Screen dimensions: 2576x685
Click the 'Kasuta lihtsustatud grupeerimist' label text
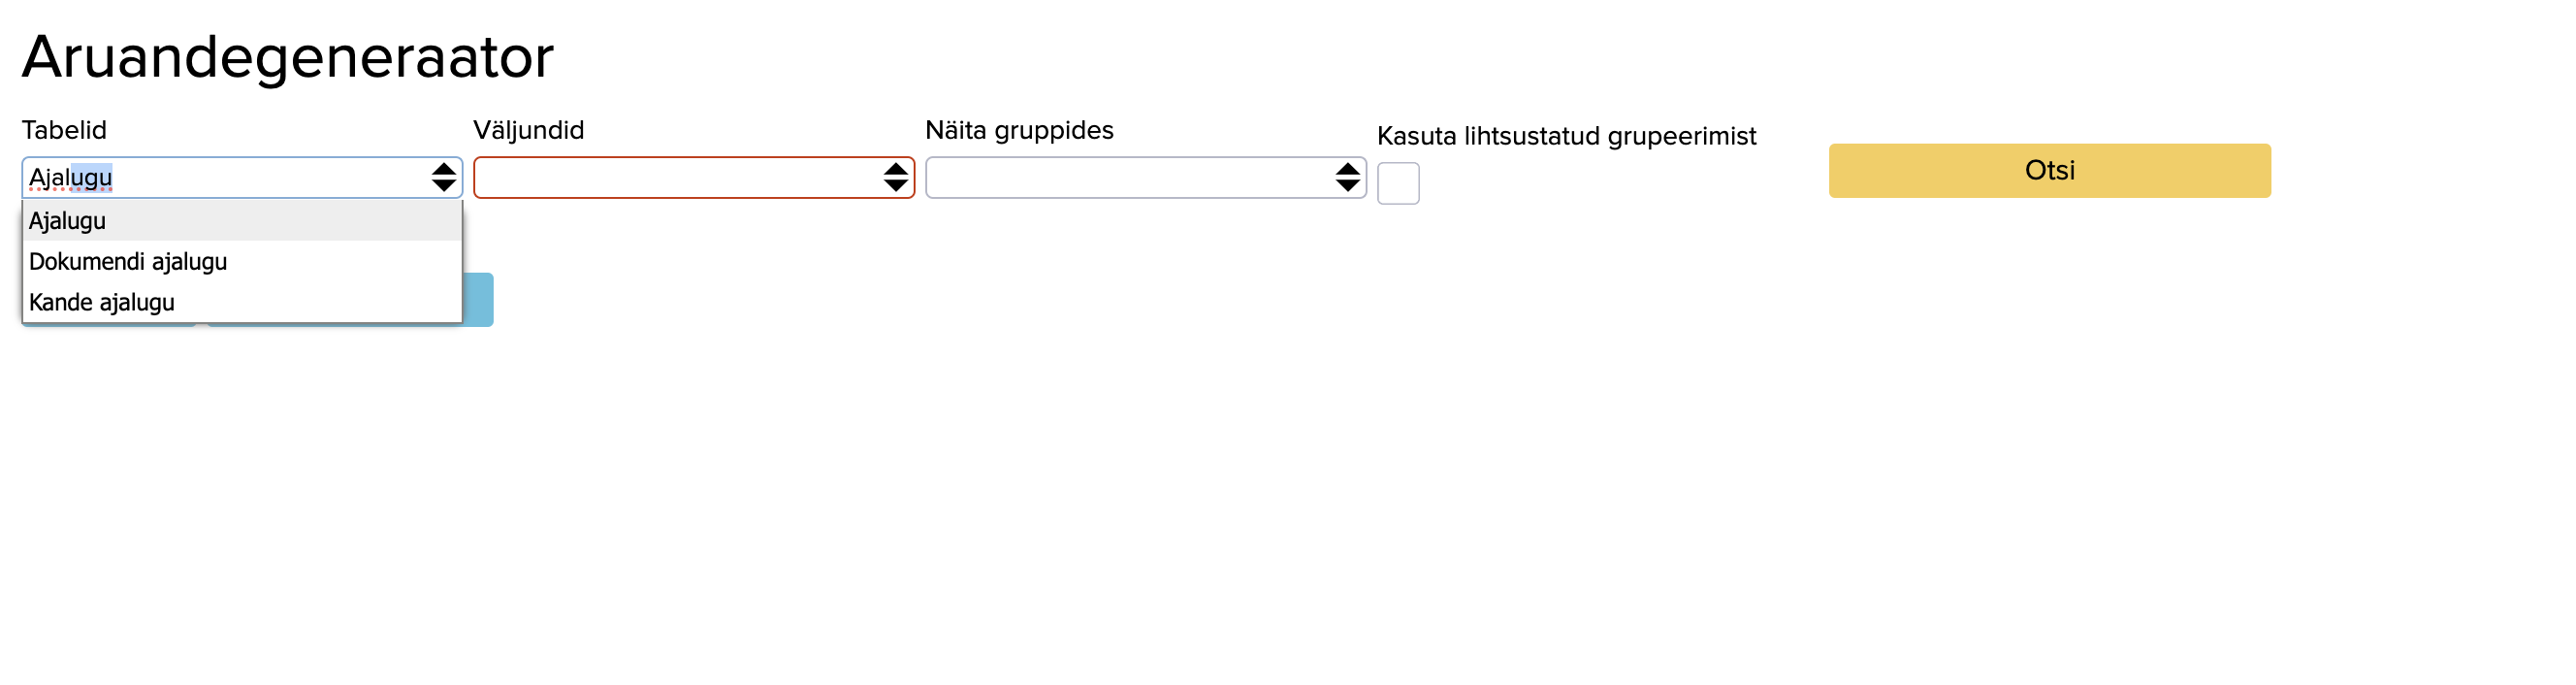point(1565,136)
